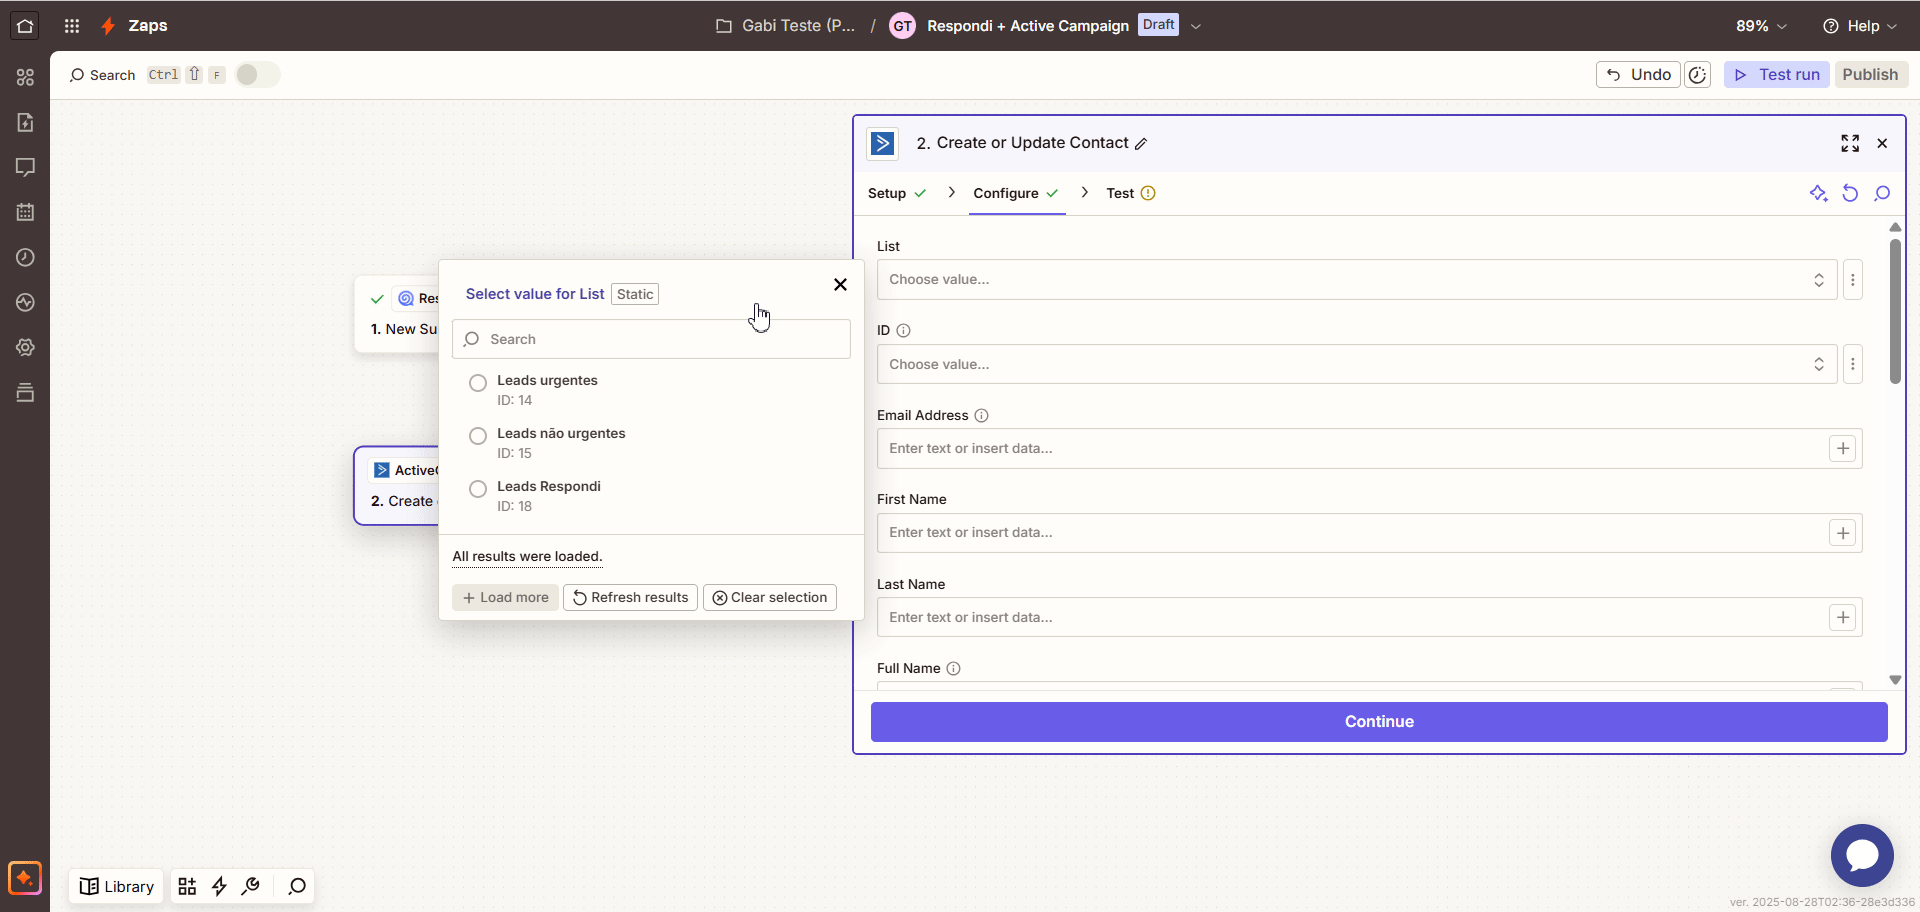Open the left sidebar apps dashboard icon
1920x912 pixels.
click(x=25, y=77)
